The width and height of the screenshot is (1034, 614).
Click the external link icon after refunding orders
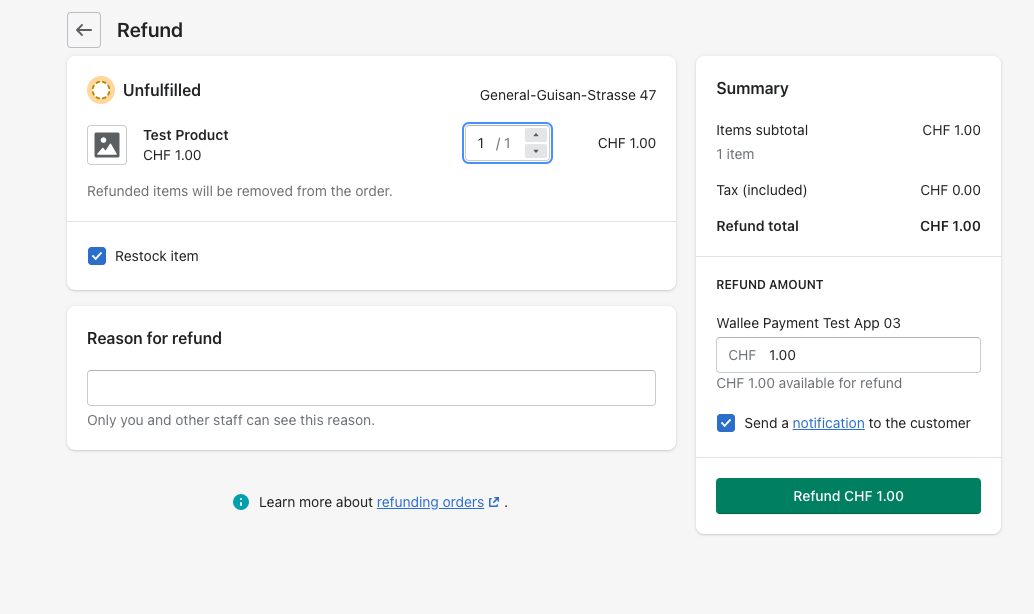(x=492, y=501)
